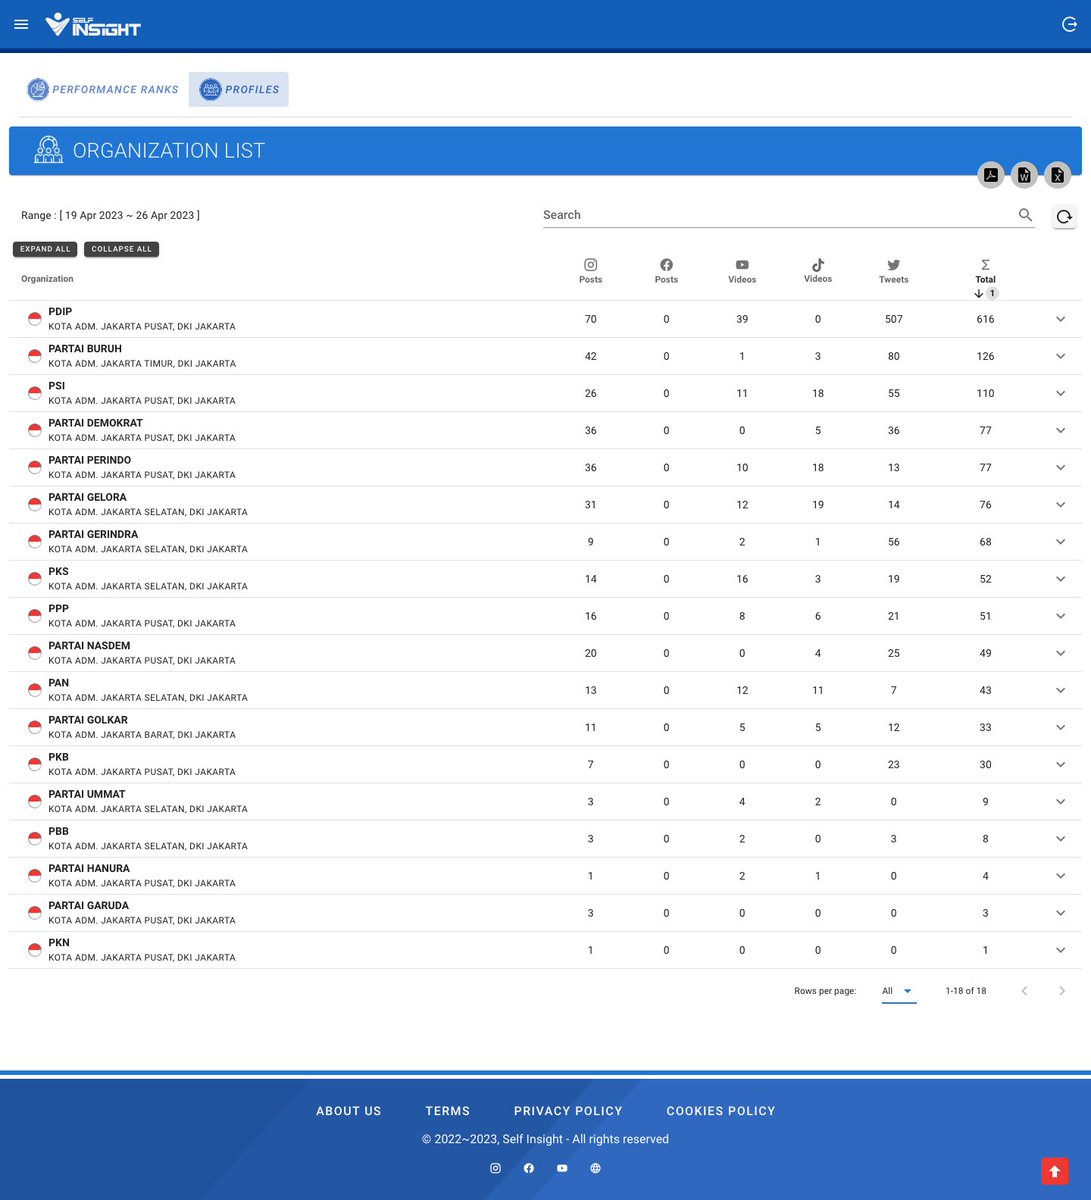Expand the PARTAI HANURA row
This screenshot has height=1200, width=1091.
[x=1061, y=876]
